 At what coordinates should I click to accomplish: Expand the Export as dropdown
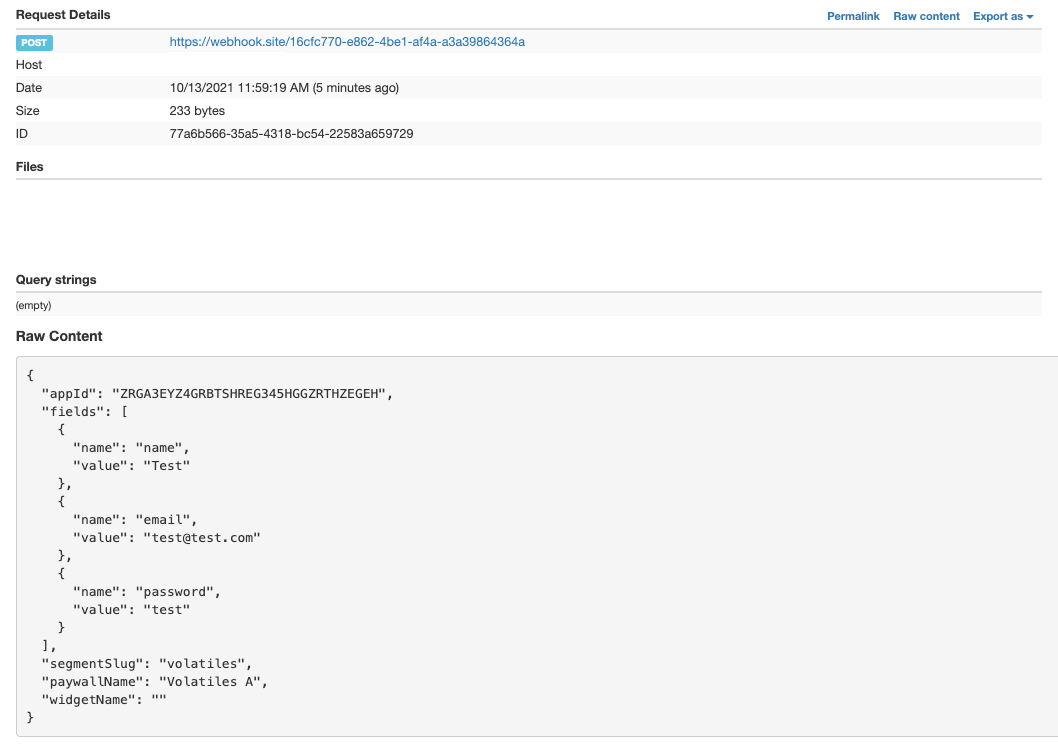1002,16
